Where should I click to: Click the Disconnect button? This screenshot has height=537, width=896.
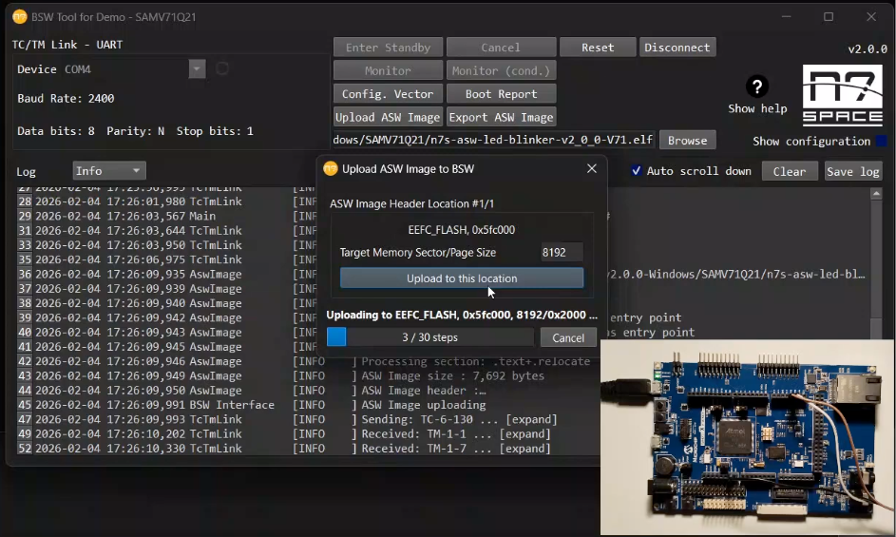pos(677,47)
